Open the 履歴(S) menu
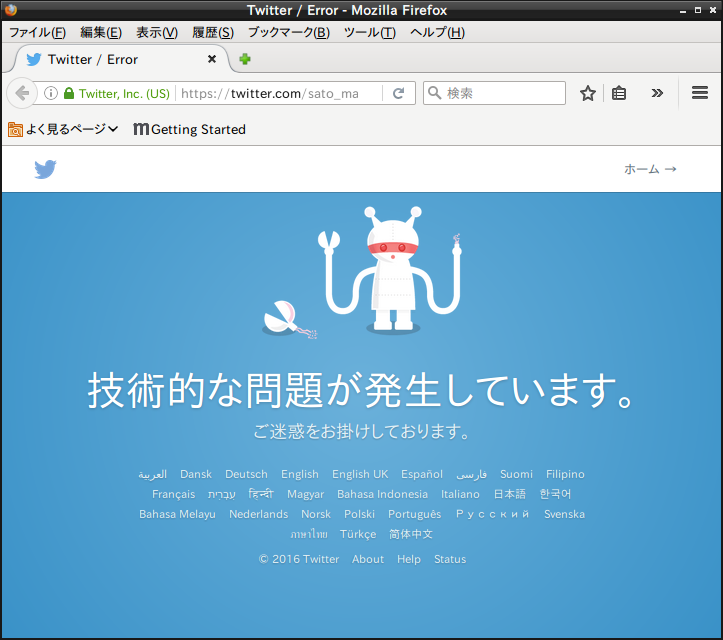723x640 pixels. [213, 32]
